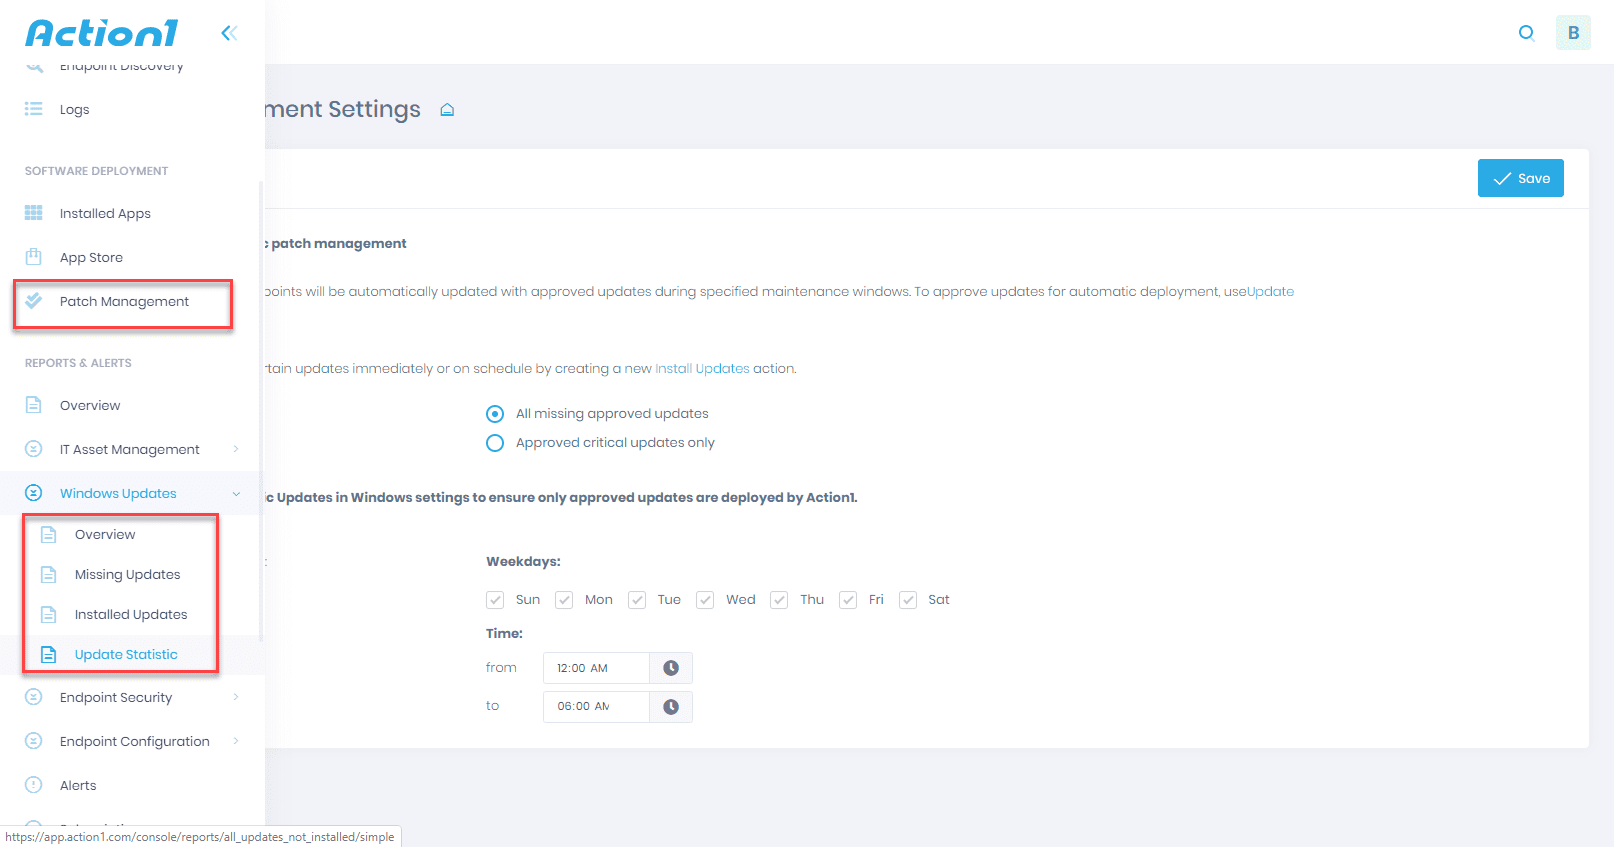Open Windows Updates menu label

(118, 494)
